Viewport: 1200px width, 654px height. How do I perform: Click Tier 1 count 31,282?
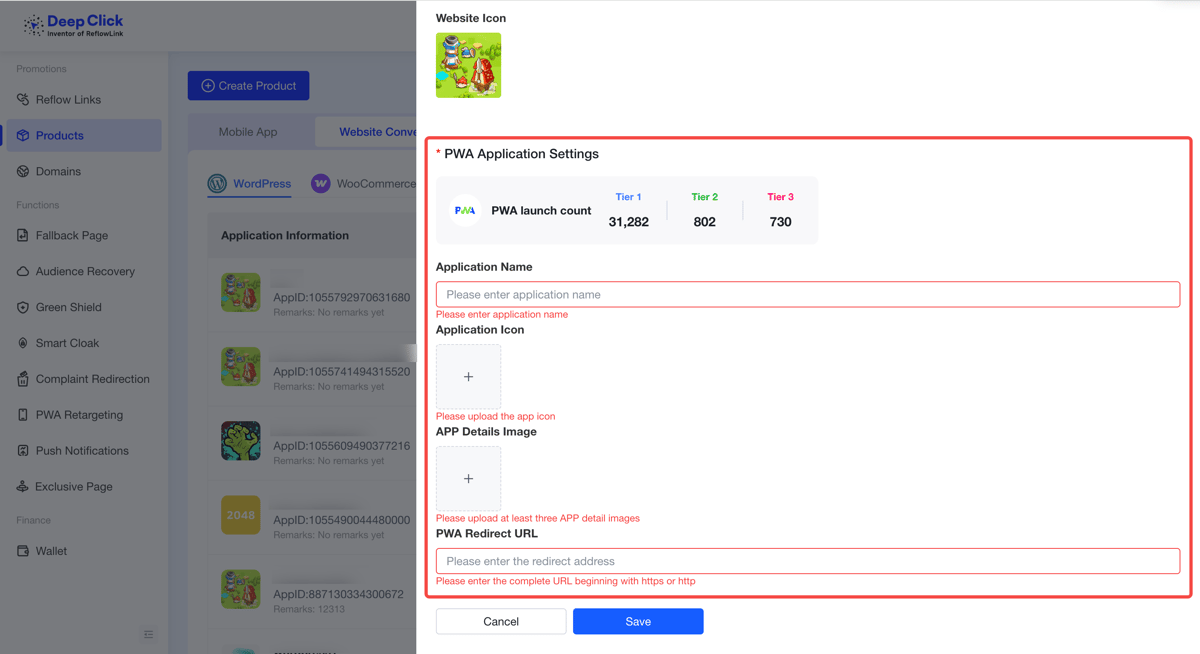(628, 222)
